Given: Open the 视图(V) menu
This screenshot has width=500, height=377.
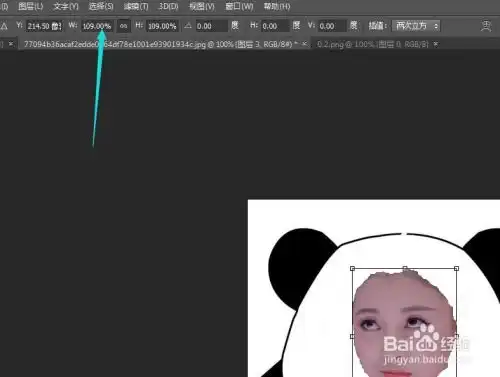Looking at the screenshot, I should pyautogui.click(x=202, y=6).
